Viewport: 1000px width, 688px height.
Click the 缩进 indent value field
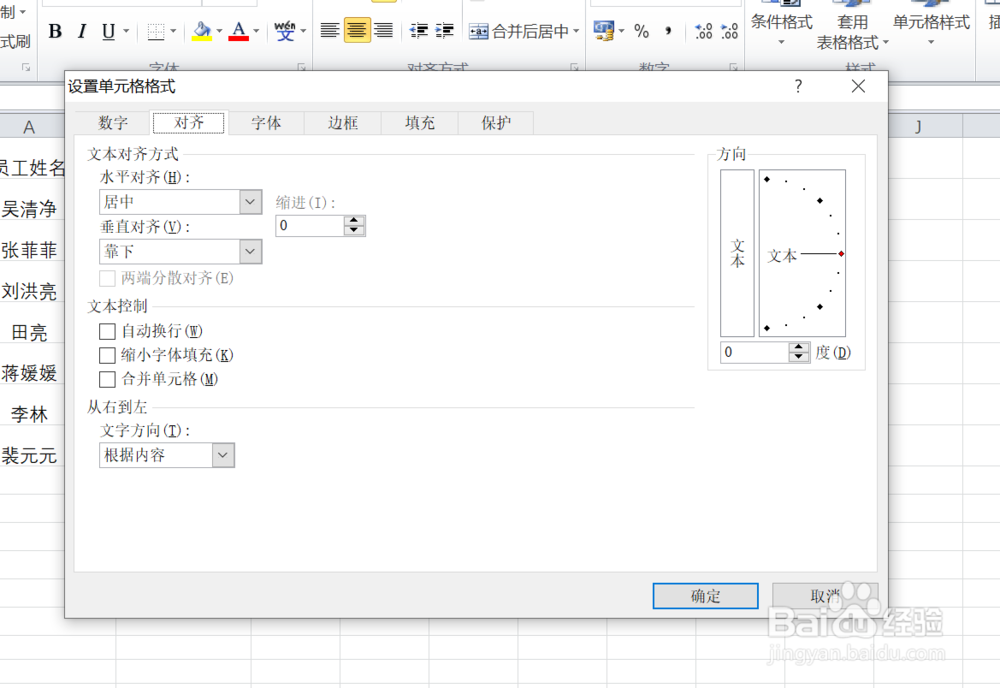(310, 226)
